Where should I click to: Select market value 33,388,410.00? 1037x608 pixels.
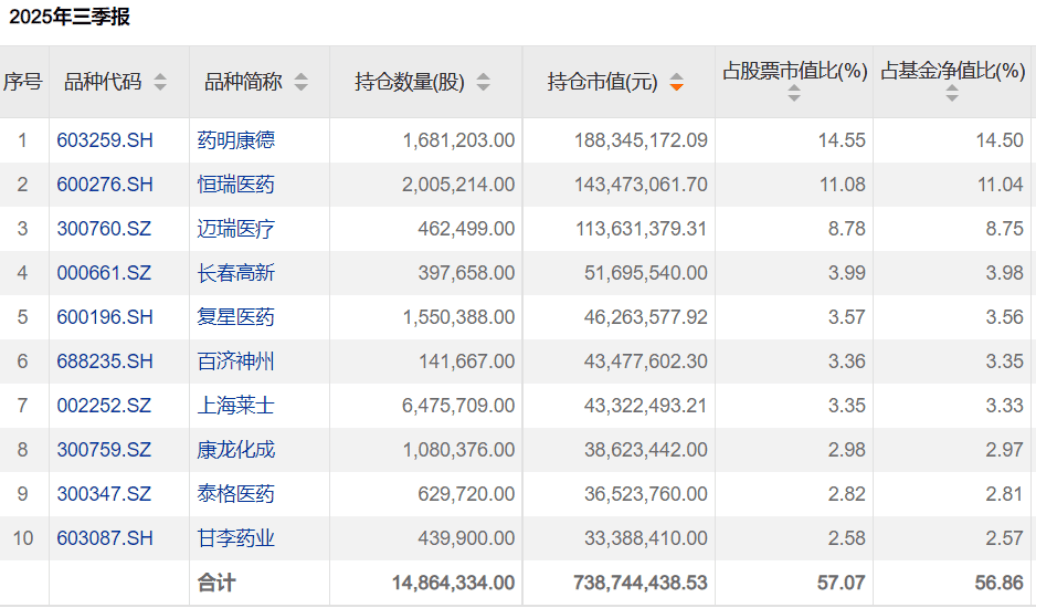tap(645, 539)
